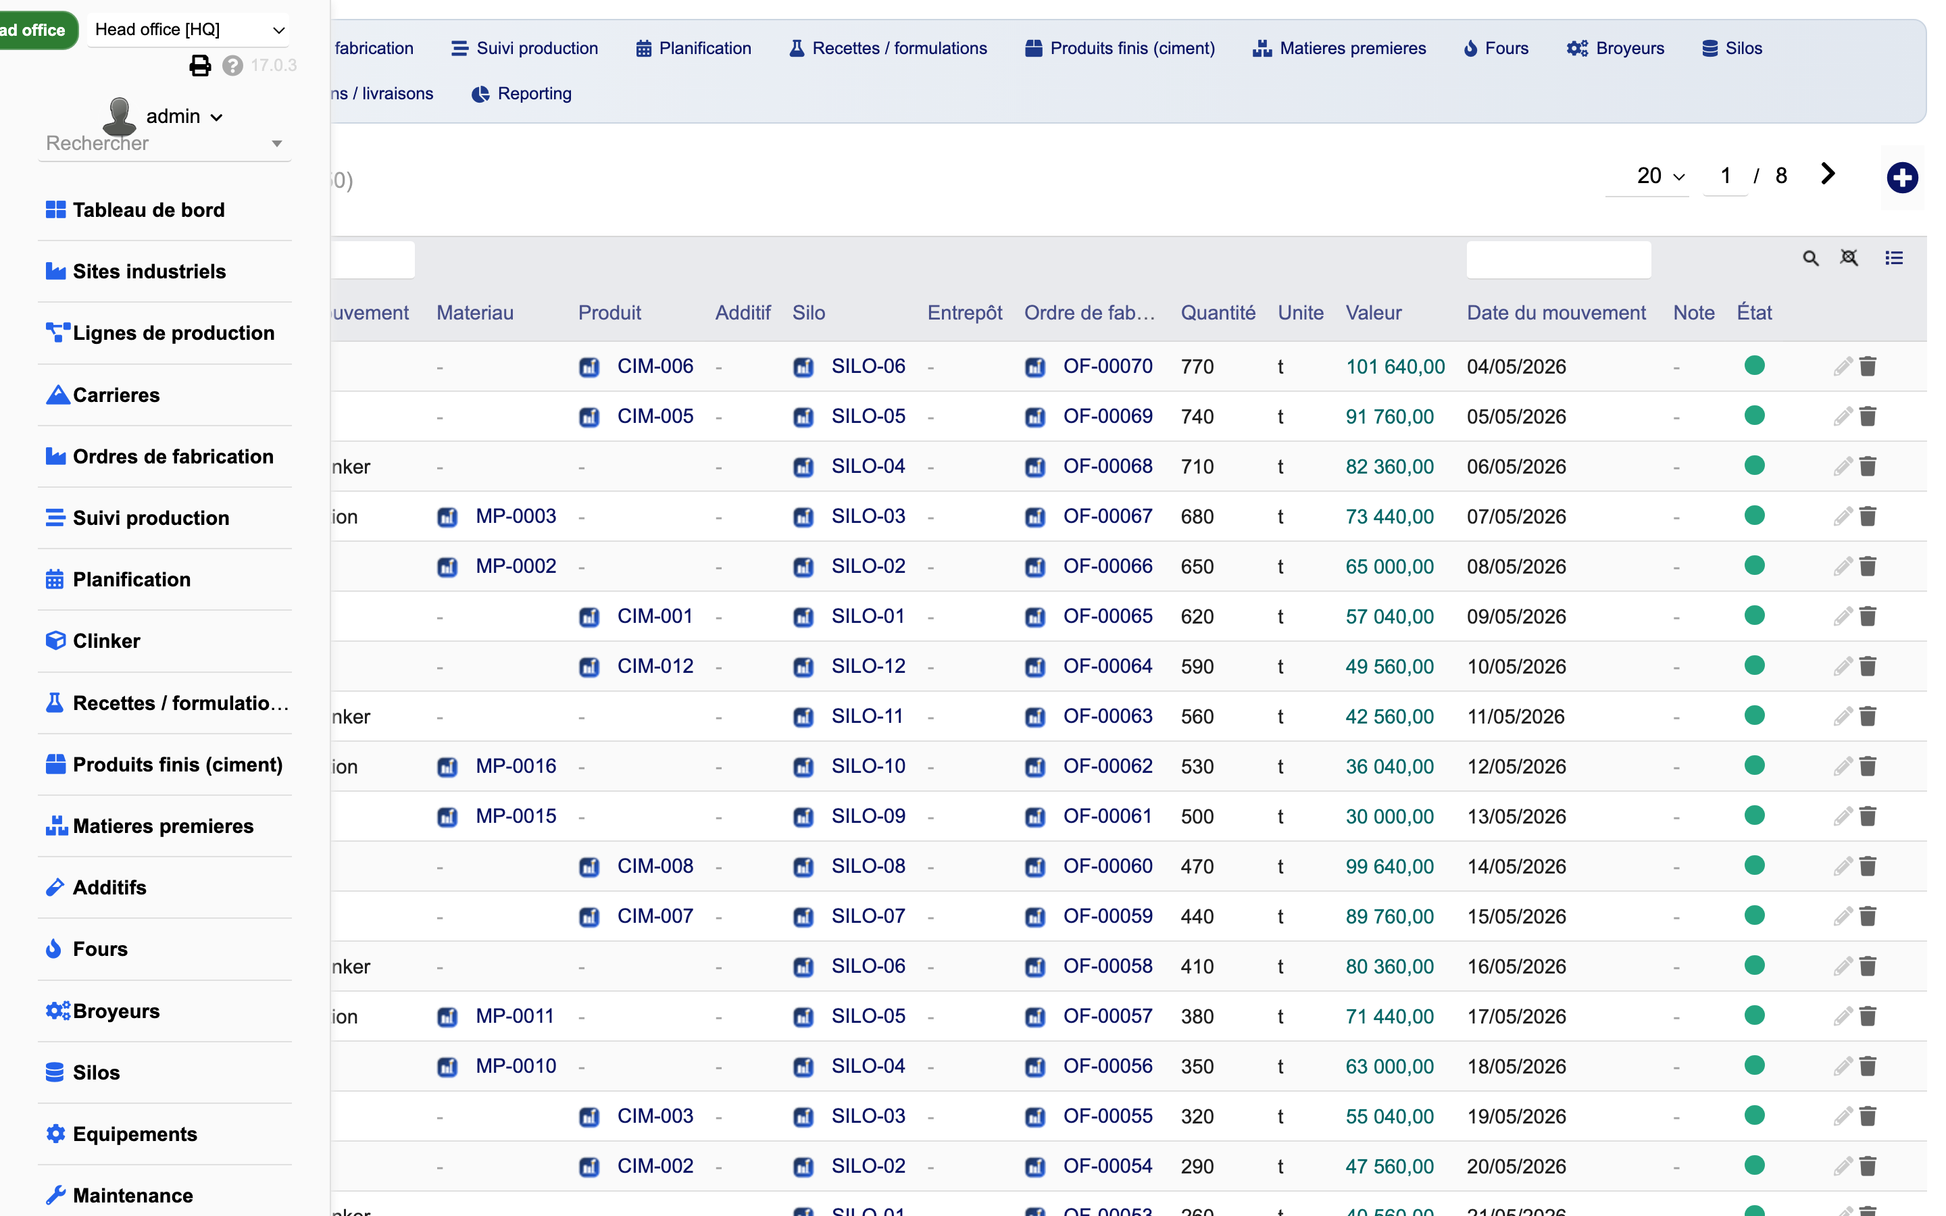The width and height of the screenshot is (1946, 1216).
Task: Open Suivi production in top menu
Action: point(524,48)
